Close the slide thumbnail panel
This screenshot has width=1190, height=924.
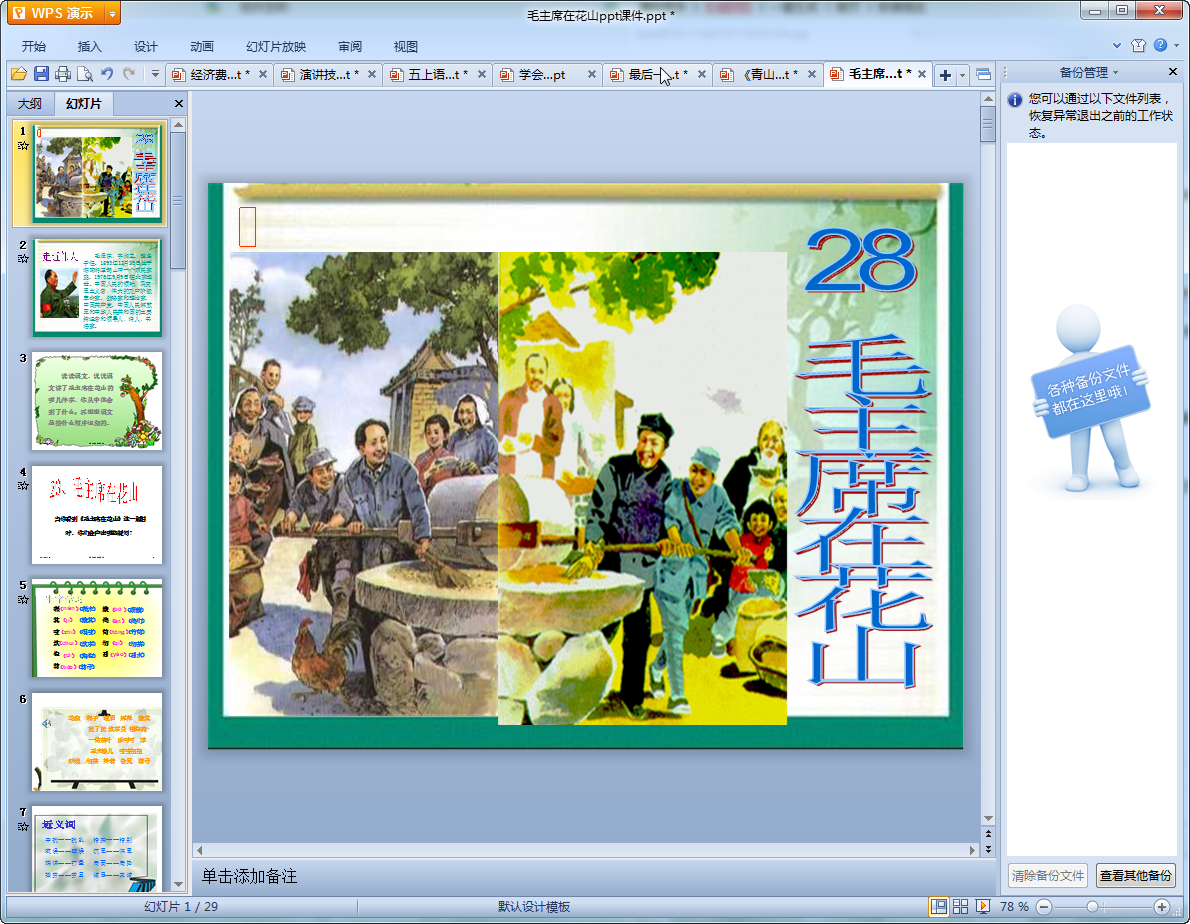[x=178, y=103]
